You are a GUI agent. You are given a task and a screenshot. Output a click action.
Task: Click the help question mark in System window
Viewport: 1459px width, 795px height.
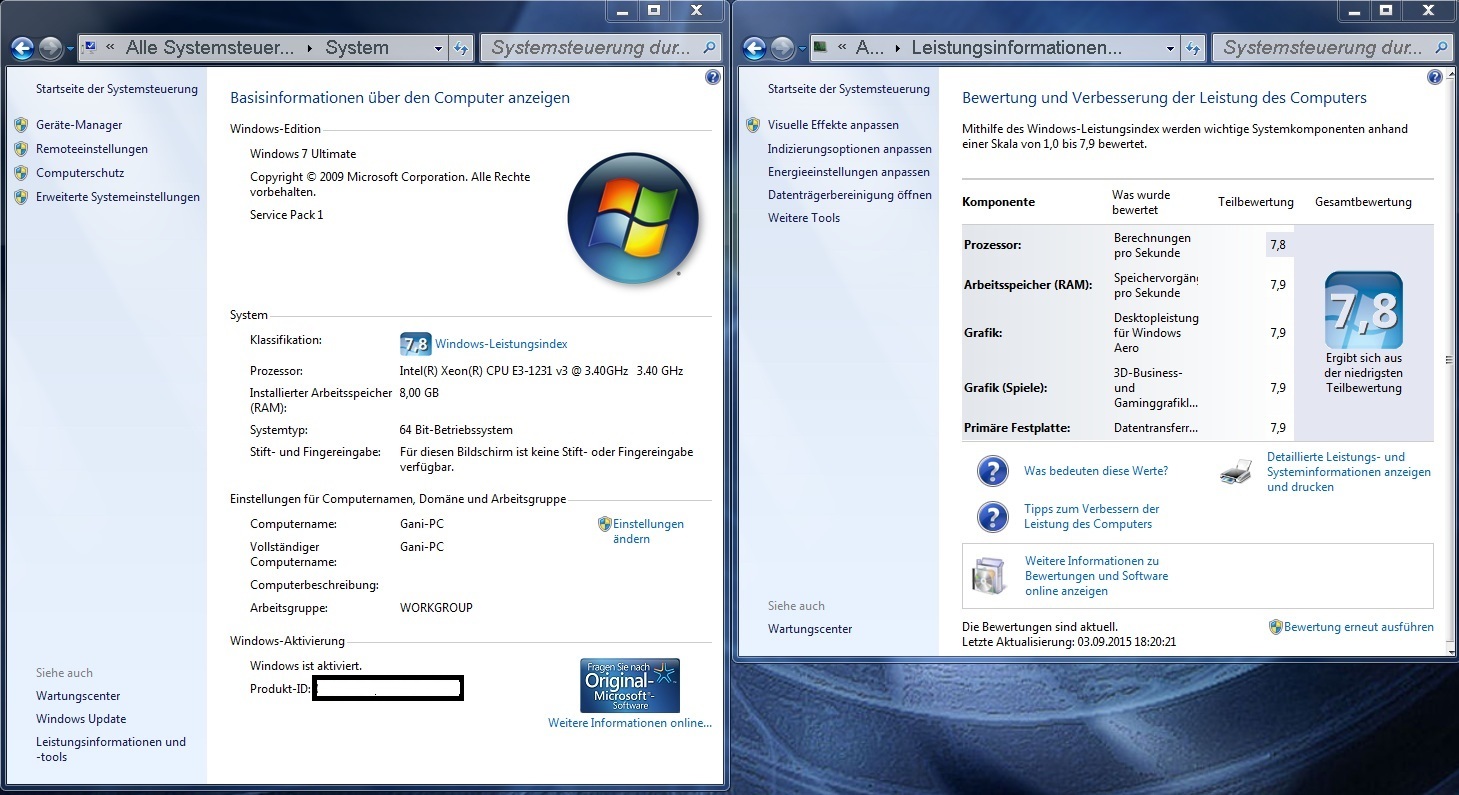tap(713, 77)
